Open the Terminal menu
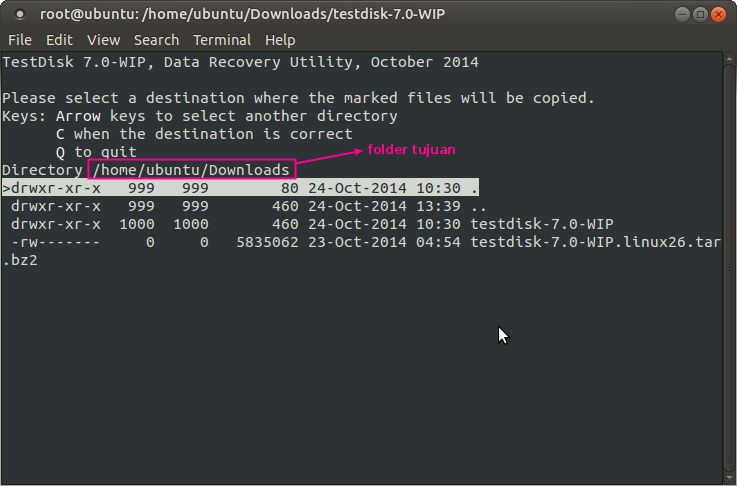 tap(222, 40)
